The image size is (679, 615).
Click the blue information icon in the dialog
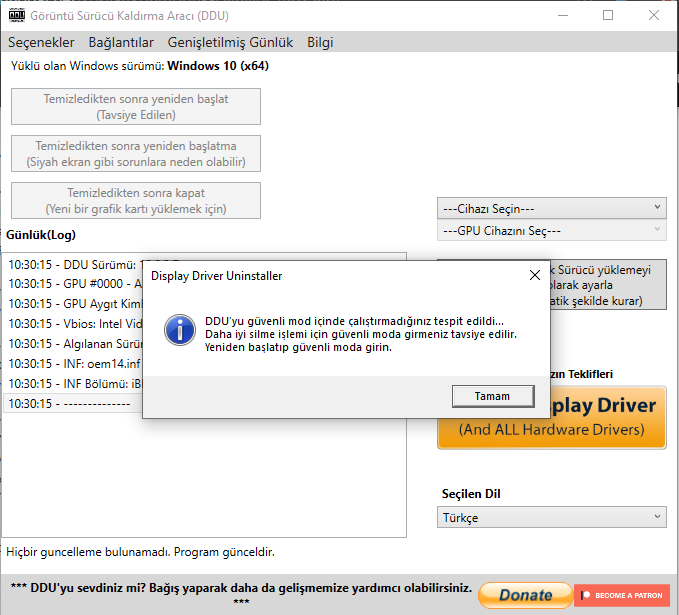click(180, 330)
